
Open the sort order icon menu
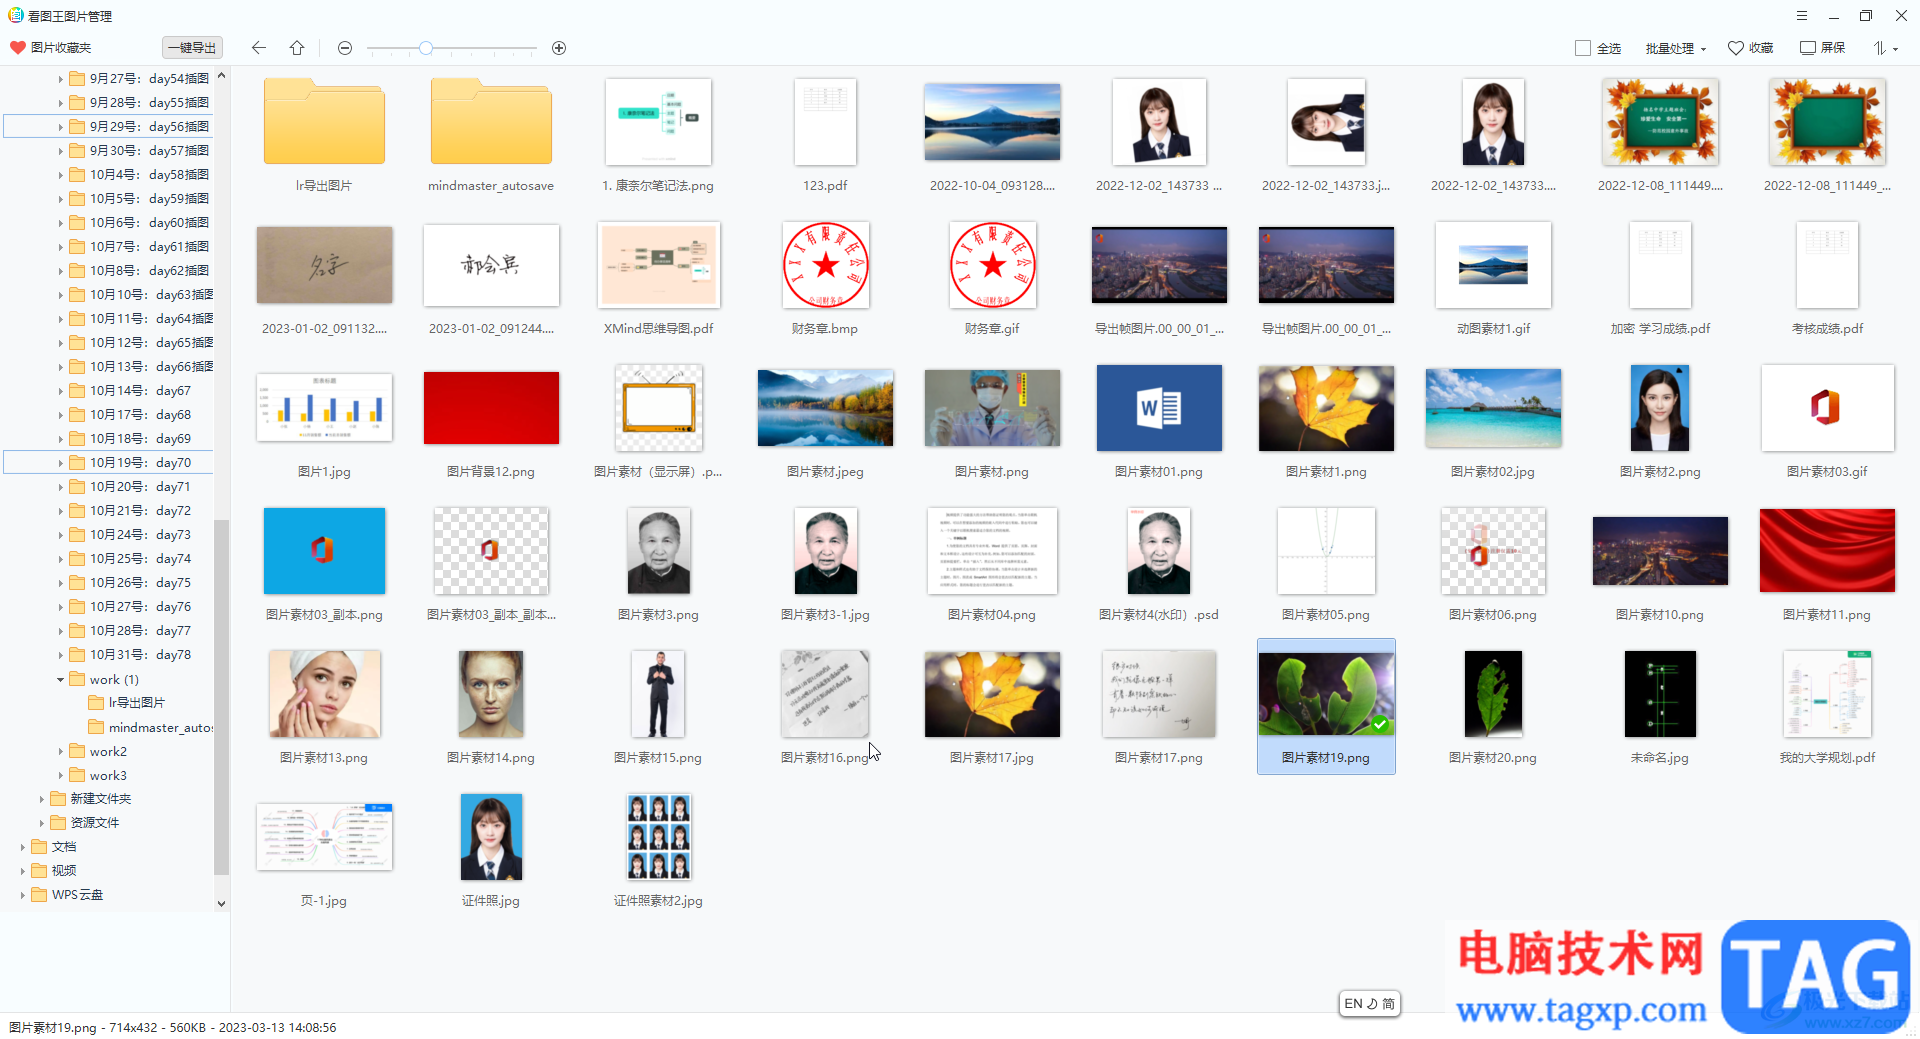tap(1885, 48)
